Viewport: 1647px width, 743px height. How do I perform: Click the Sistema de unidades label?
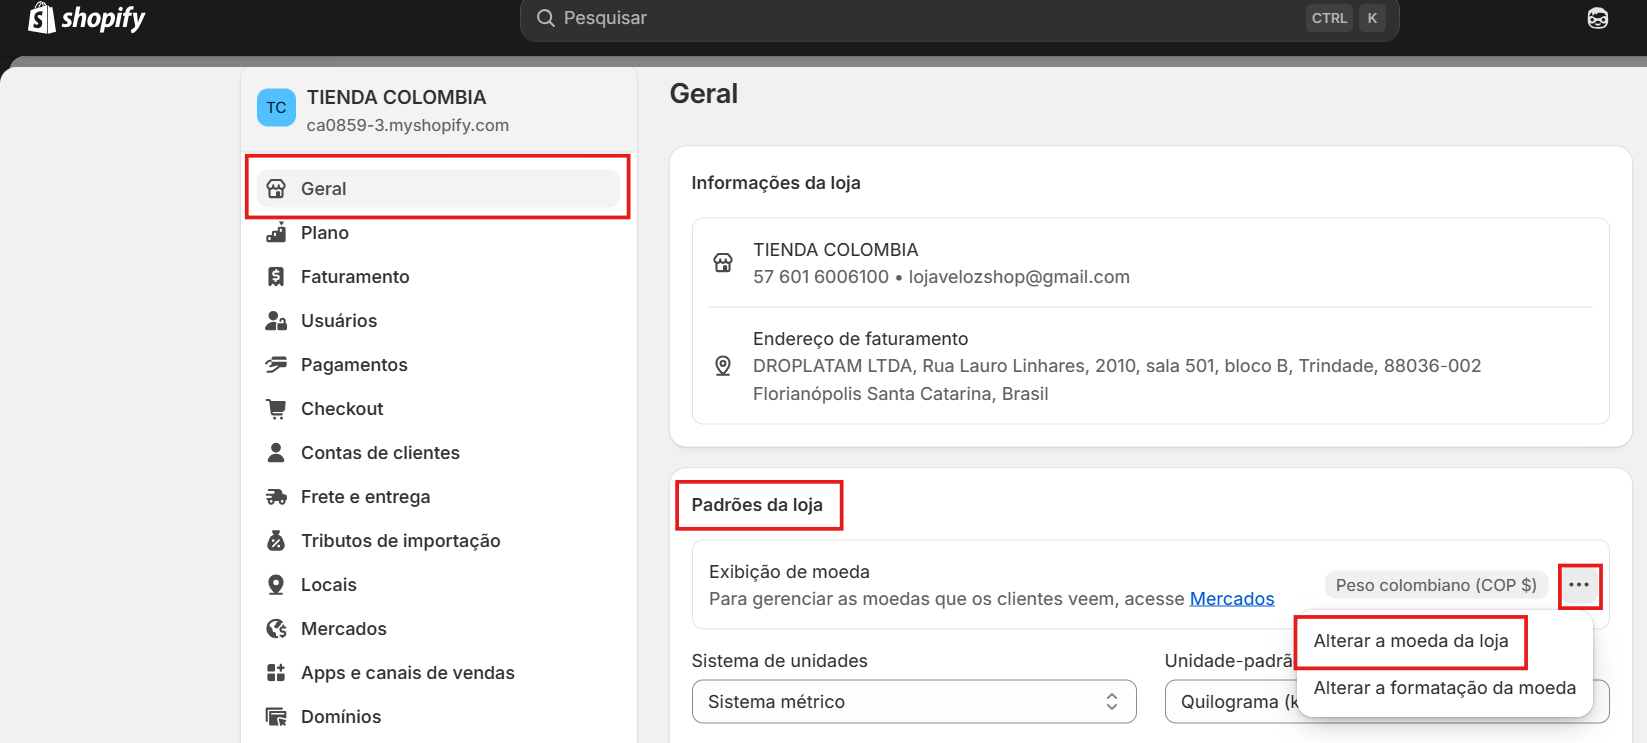click(x=780, y=661)
